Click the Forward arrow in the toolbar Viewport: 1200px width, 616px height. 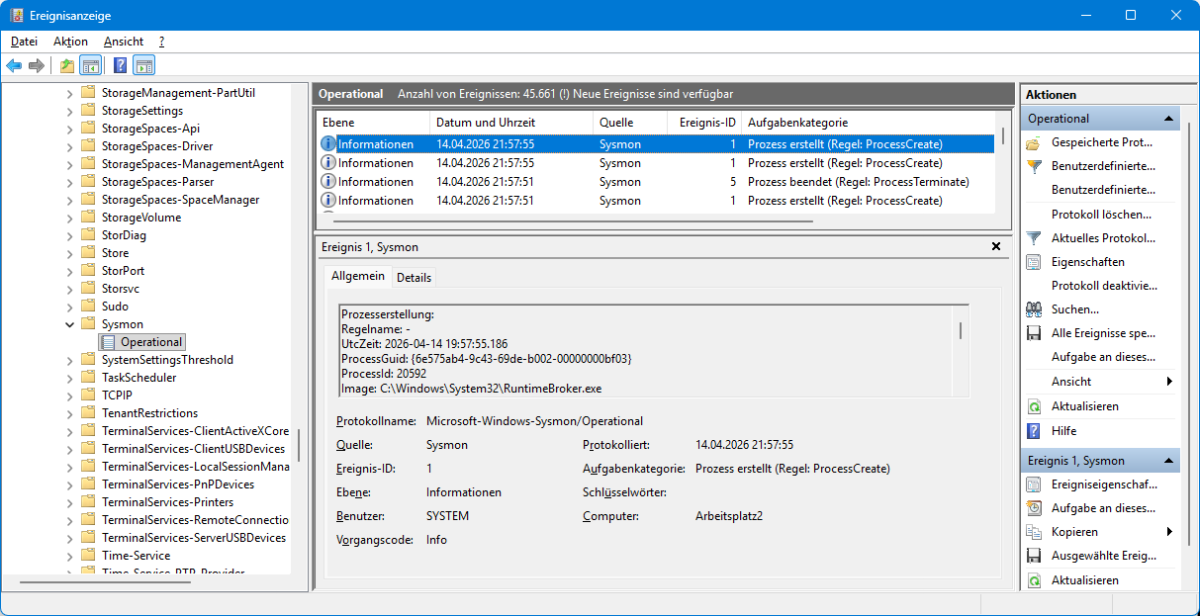pyautogui.click(x=36, y=66)
